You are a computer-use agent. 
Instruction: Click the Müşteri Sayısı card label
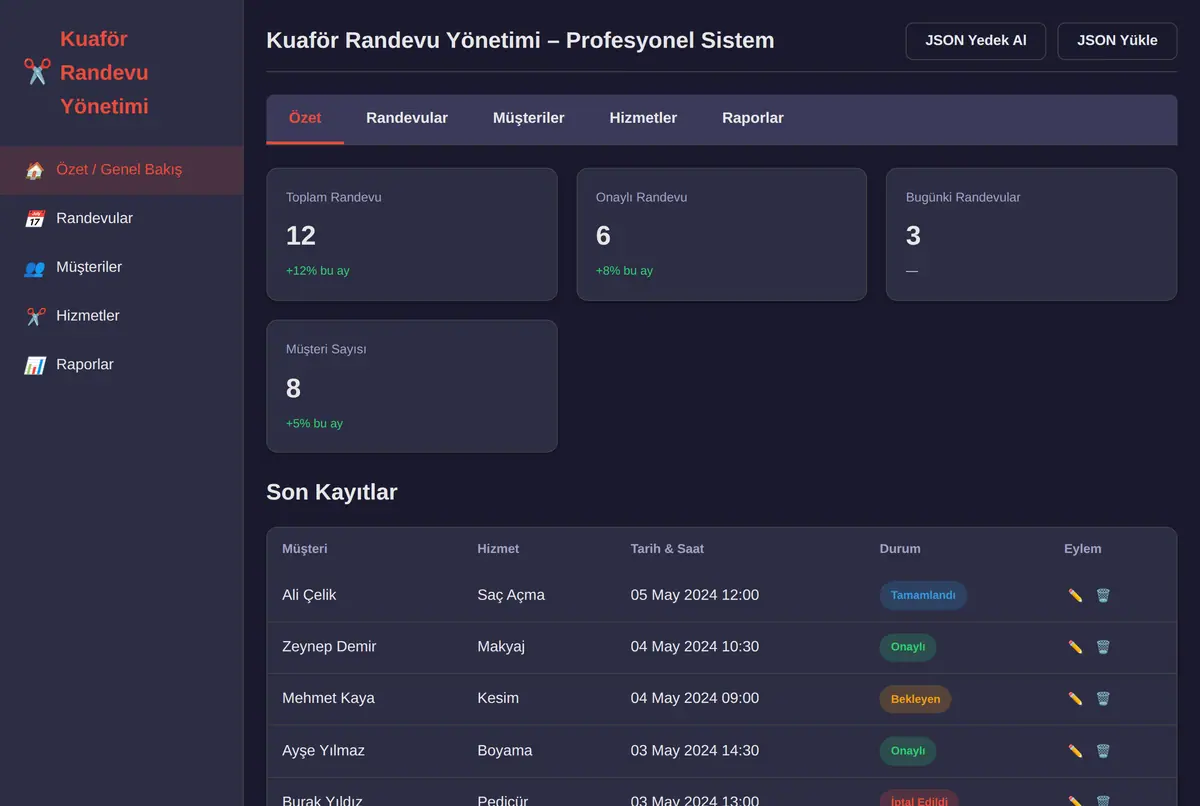coord(326,349)
